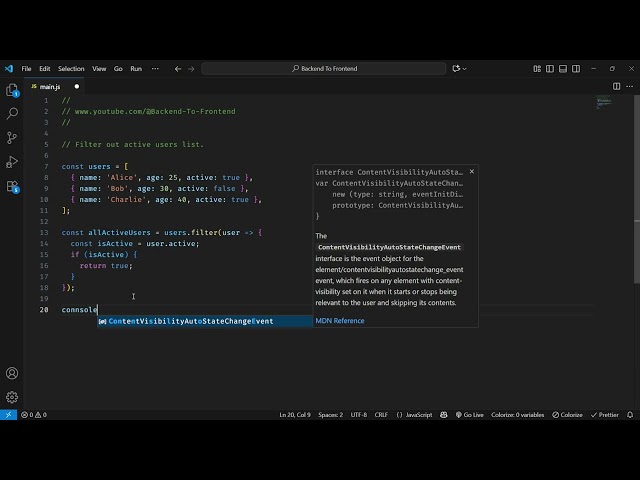The height and width of the screenshot is (480, 640).
Task: Open the Go menu
Action: pyautogui.click(x=118, y=69)
